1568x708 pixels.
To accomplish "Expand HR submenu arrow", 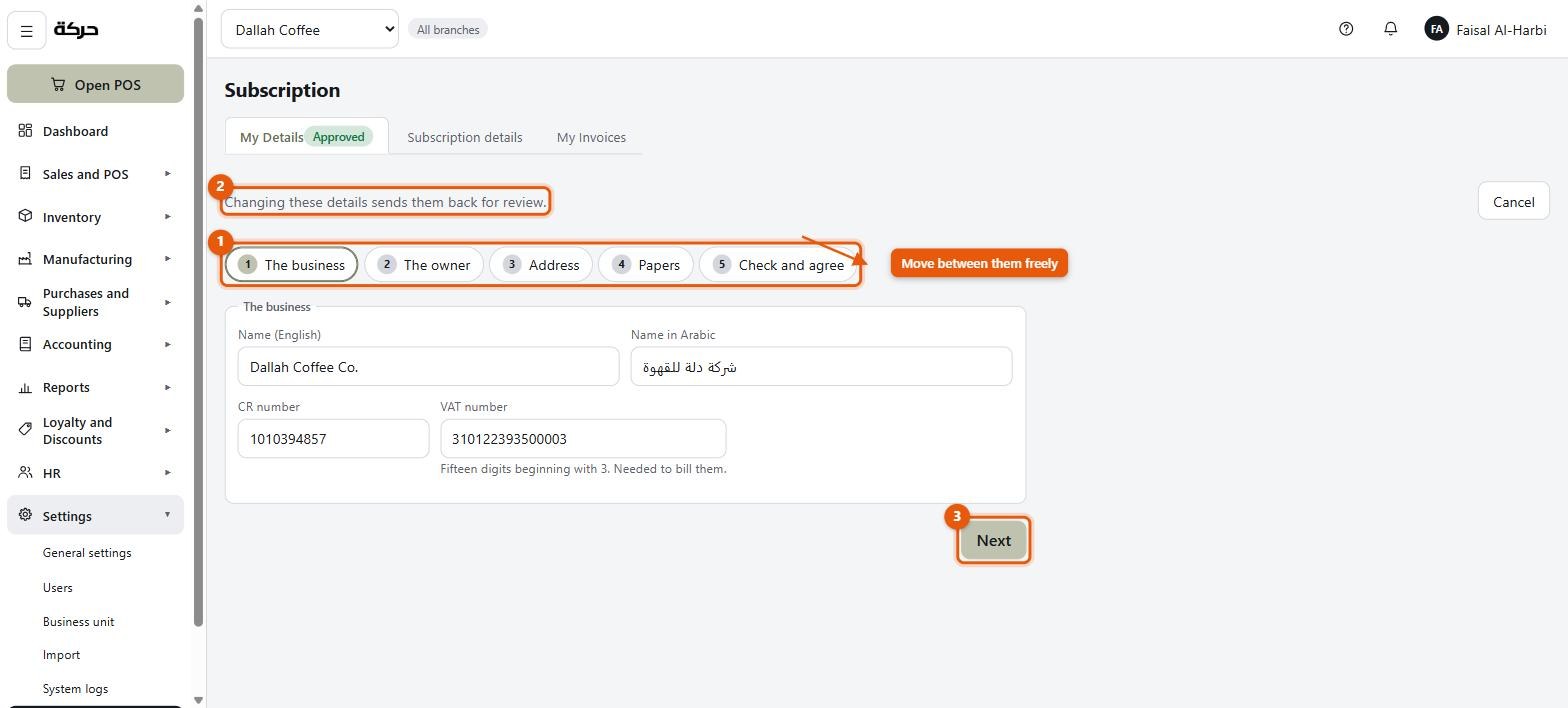I will (167, 473).
